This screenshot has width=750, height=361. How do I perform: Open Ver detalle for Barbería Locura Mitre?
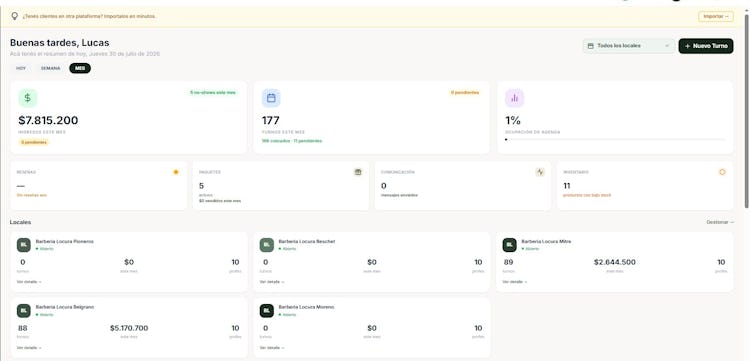tap(515, 282)
